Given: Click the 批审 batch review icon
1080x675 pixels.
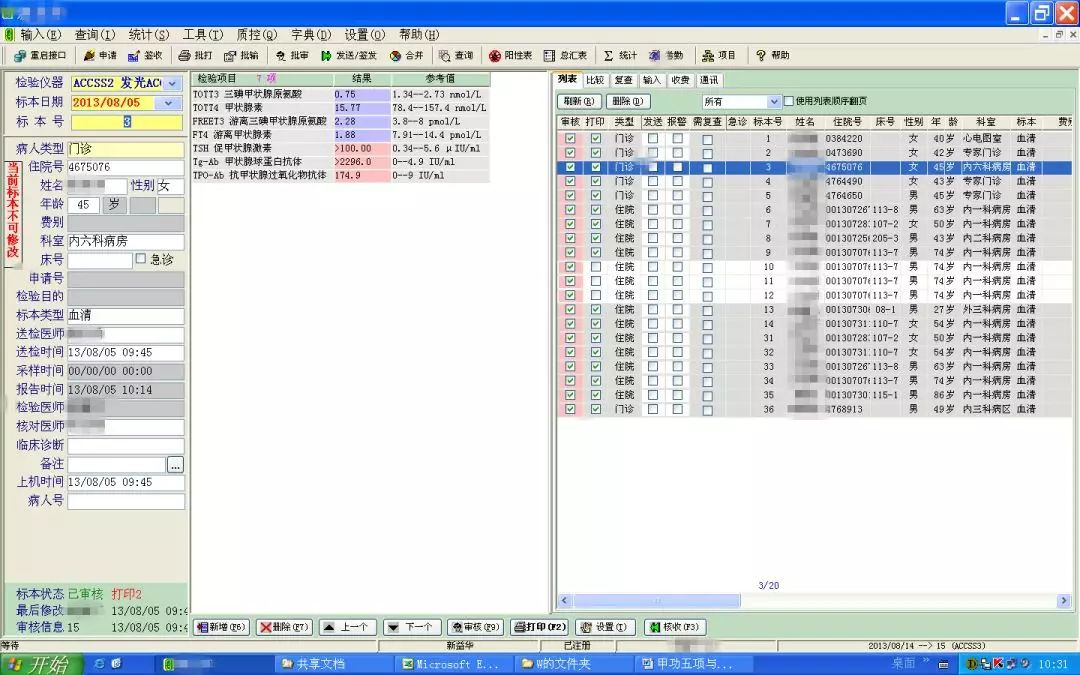Looking at the screenshot, I should (291, 56).
